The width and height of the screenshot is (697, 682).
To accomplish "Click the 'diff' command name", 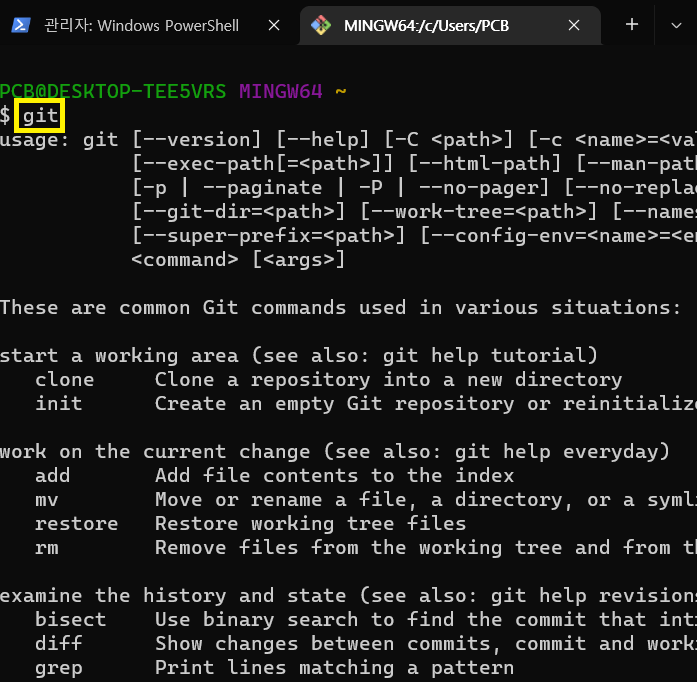I will click(x=59, y=644).
